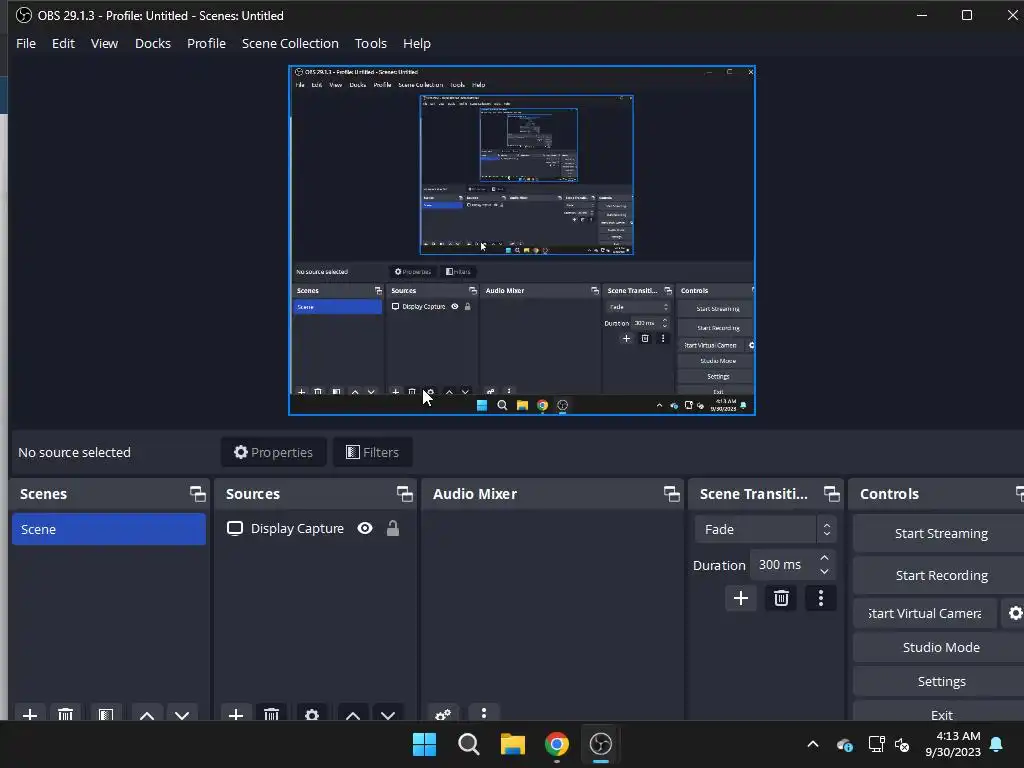The height and width of the screenshot is (768, 1024).
Task: Click Start Streaming button
Action: coord(940,534)
